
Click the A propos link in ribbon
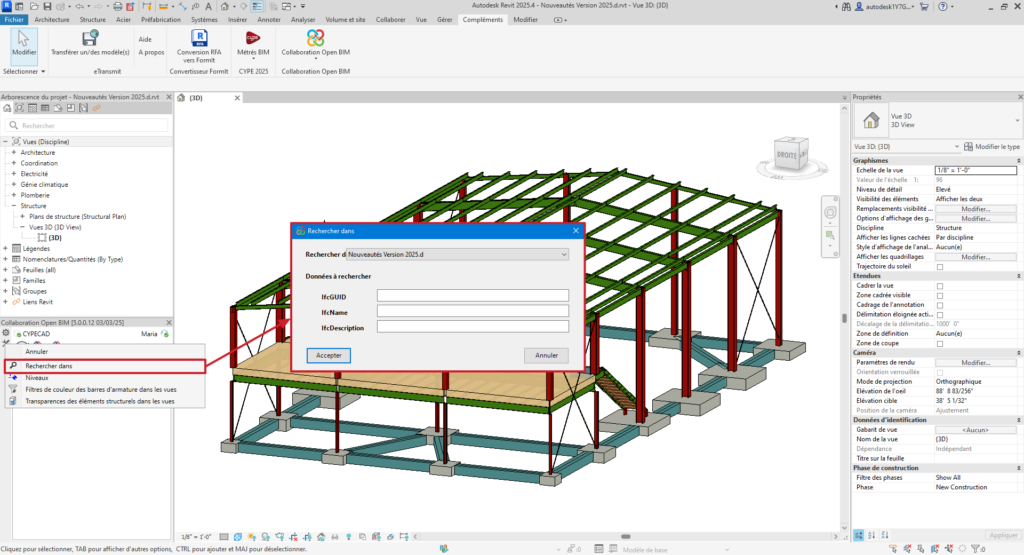tap(152, 52)
